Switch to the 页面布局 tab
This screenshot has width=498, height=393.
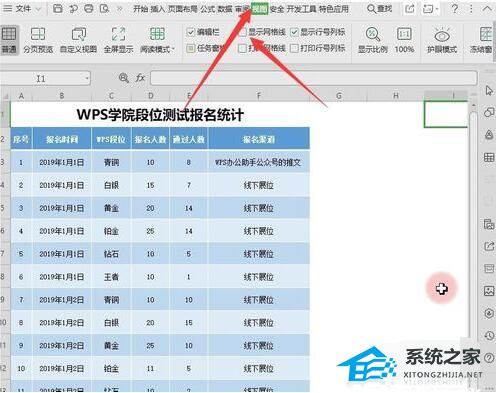tap(183, 9)
